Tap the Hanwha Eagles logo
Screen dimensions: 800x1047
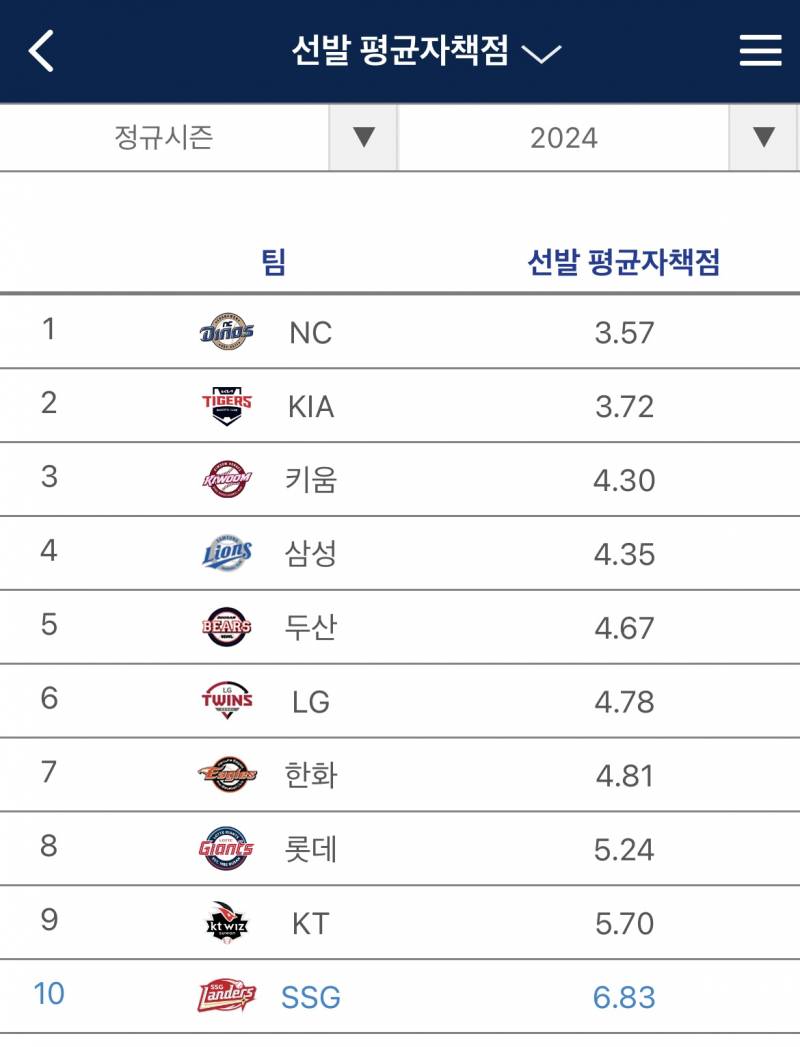(227, 774)
